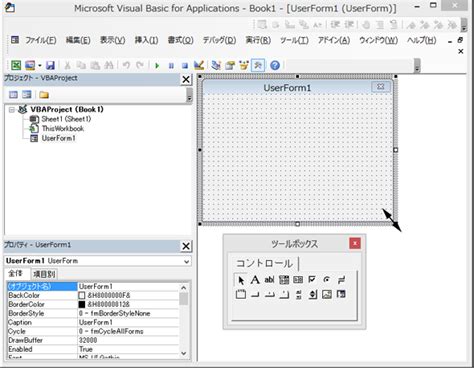The width and height of the screenshot is (474, 371).
Task: Click the View Object icon in project pane
Action: [x=27, y=95]
